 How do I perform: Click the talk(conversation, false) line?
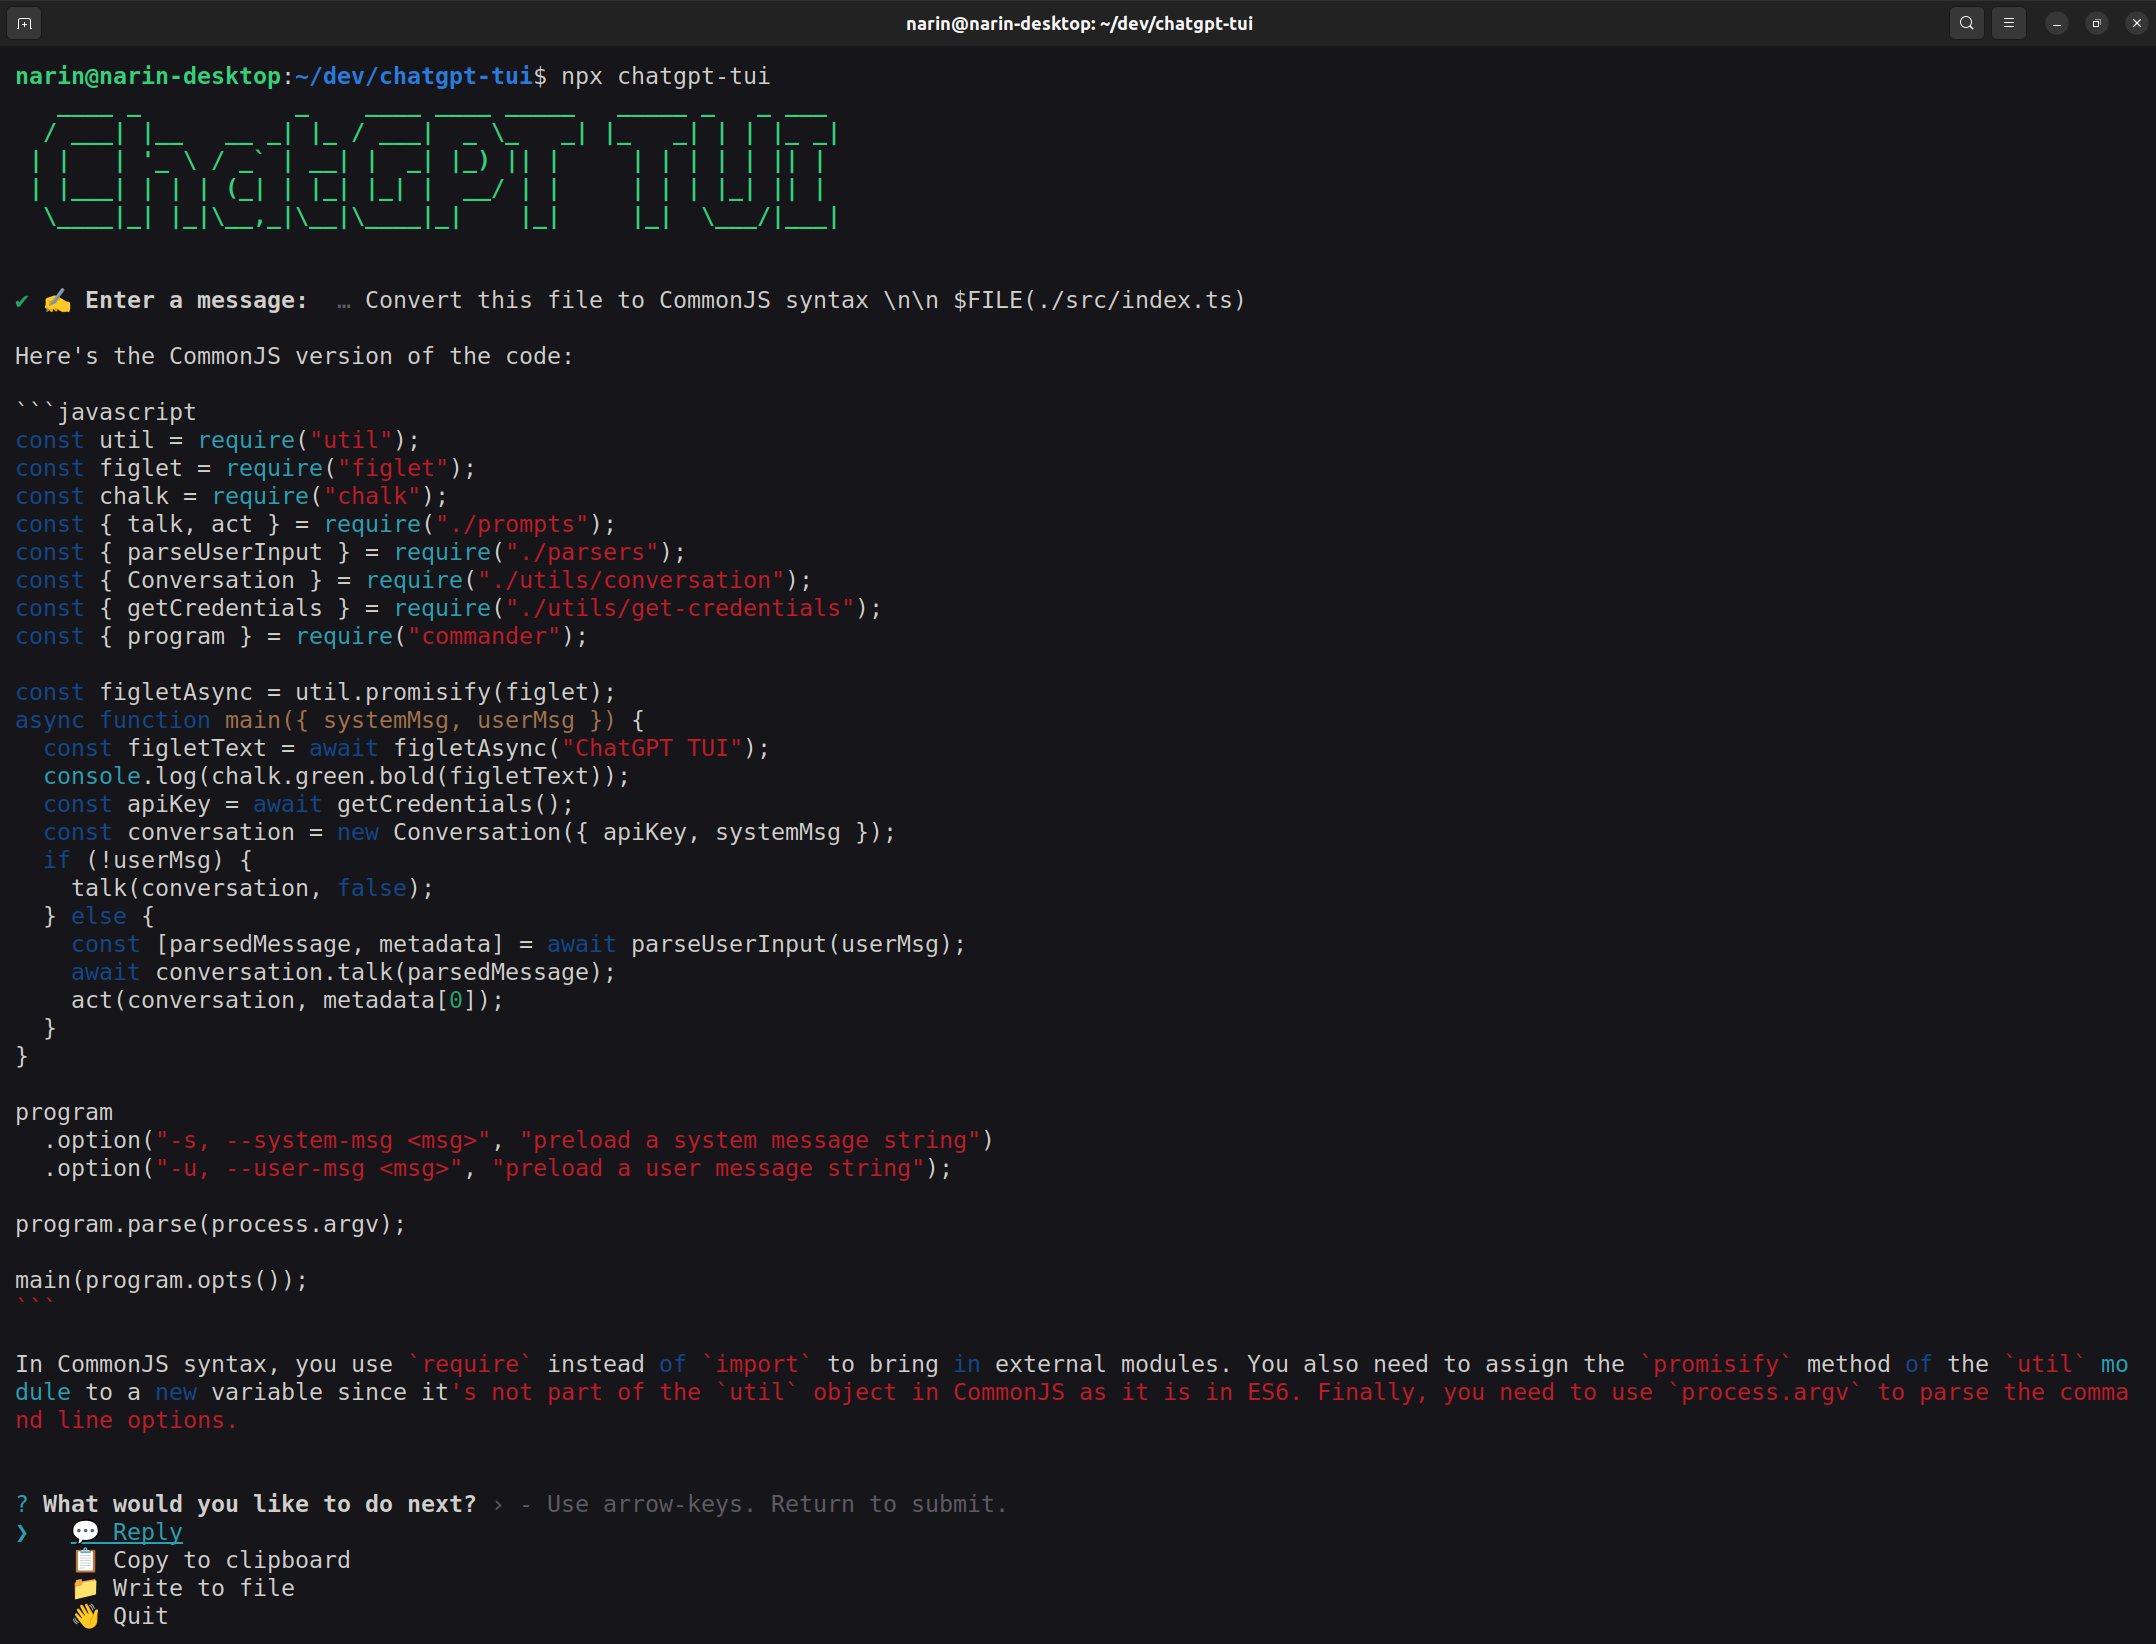pyautogui.click(x=252, y=888)
